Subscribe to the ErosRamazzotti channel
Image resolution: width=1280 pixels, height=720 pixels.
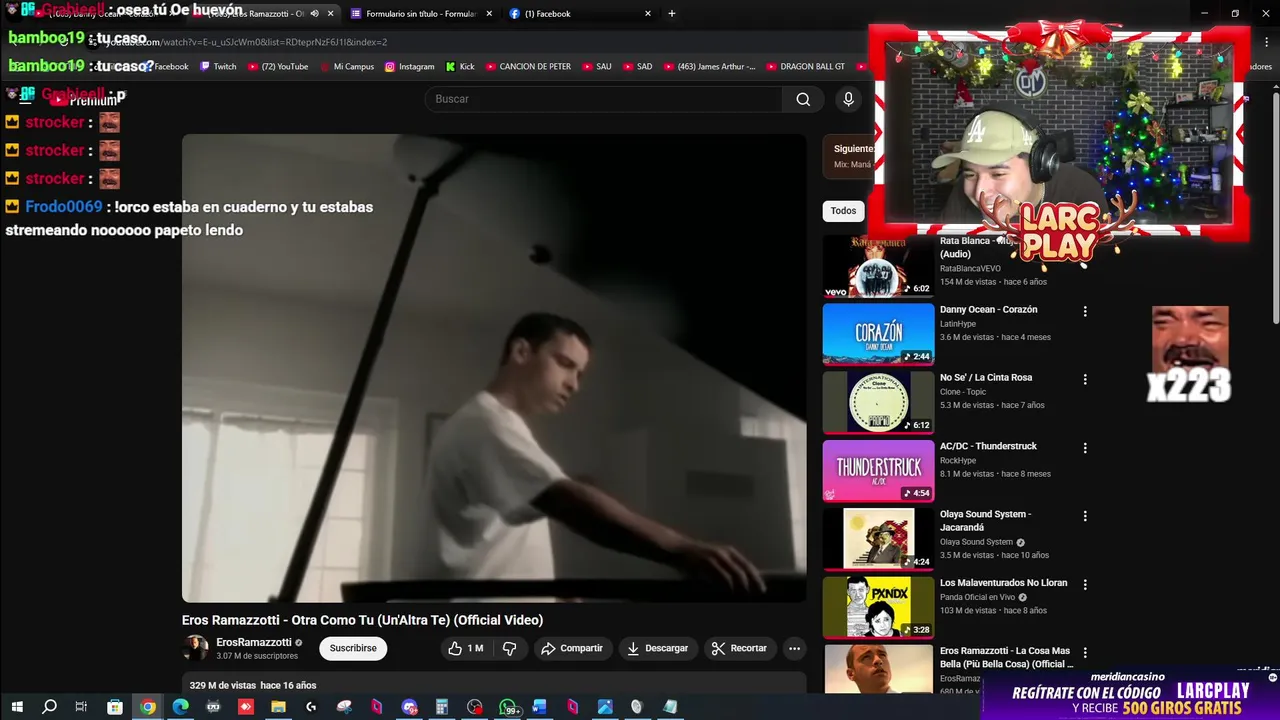tap(353, 648)
